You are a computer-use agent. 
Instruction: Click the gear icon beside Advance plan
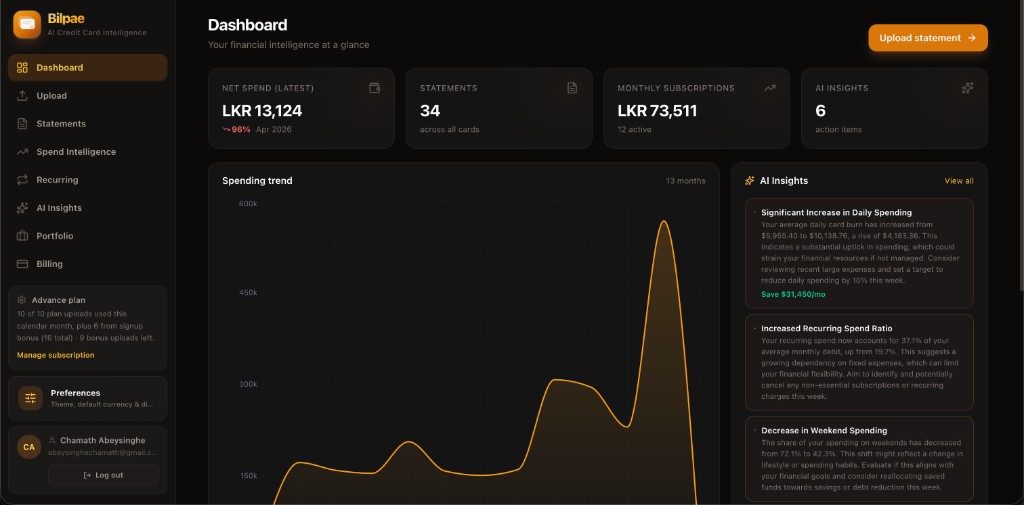coord(22,301)
